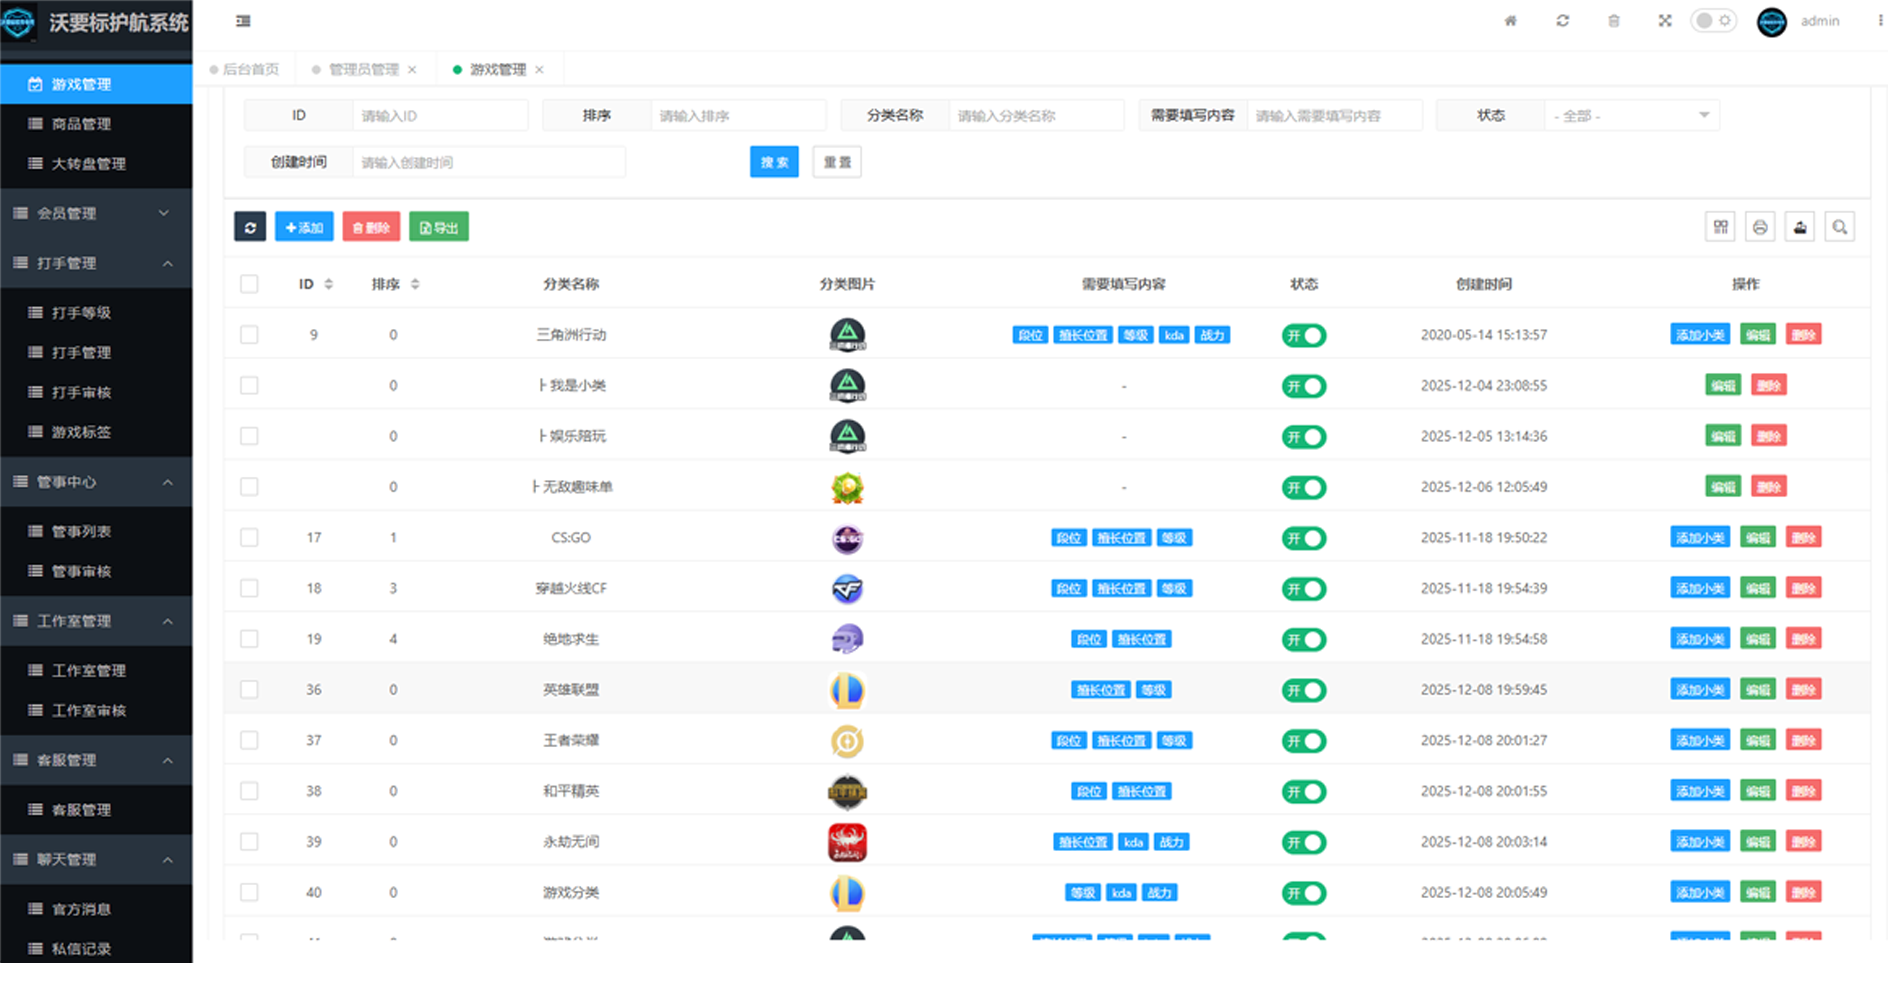Click the home icon in top header
Viewport: 1890px width, 1000px height.
tap(1510, 21)
